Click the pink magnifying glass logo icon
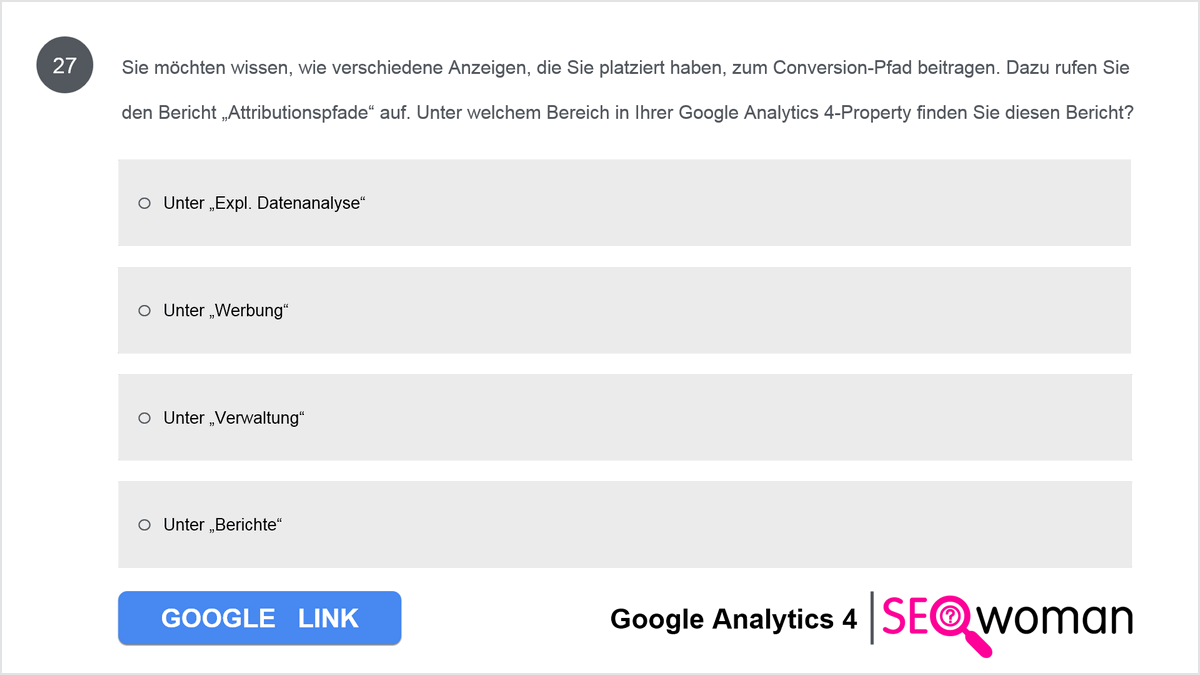 pos(958,624)
